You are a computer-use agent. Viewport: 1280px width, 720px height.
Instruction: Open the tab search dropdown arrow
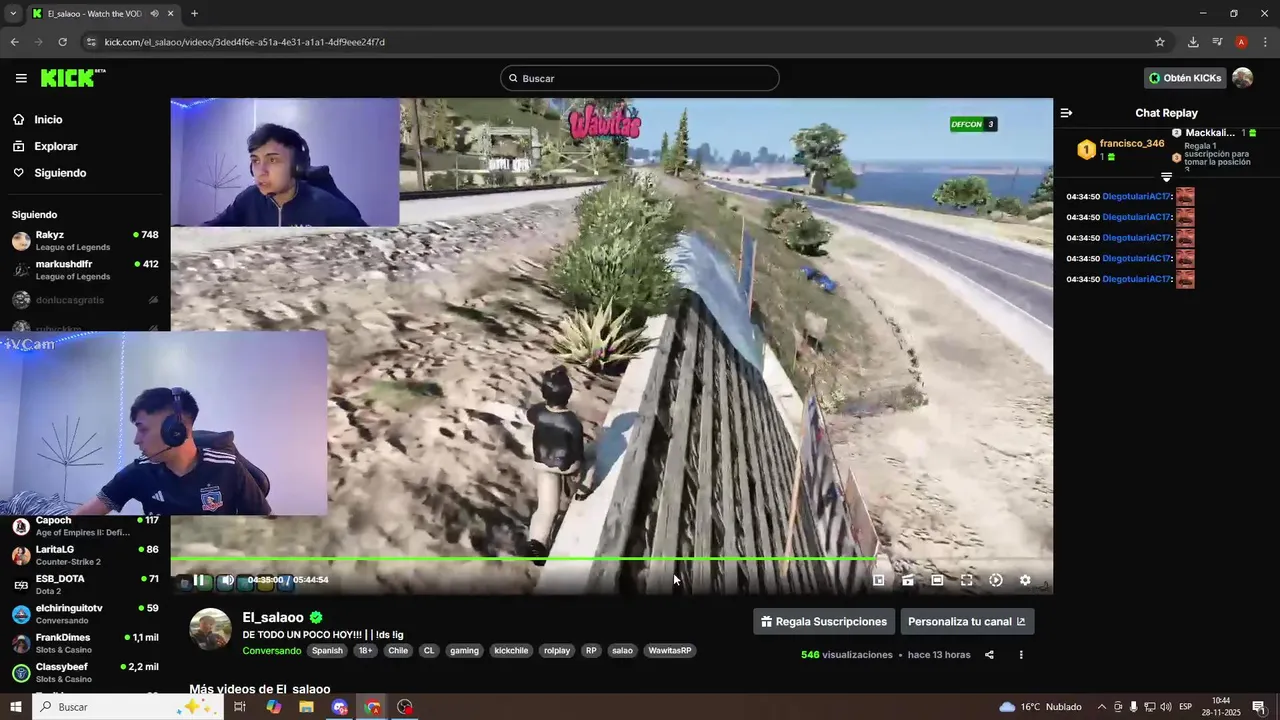click(13, 14)
